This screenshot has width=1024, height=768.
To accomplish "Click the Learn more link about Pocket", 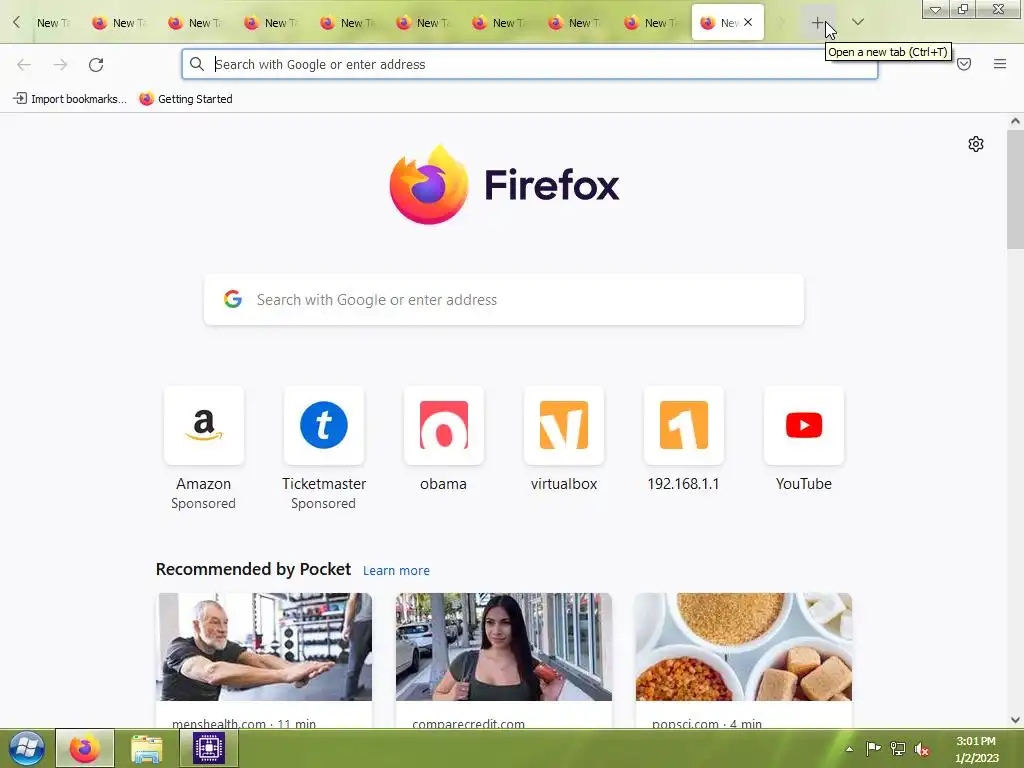I will [x=396, y=571].
